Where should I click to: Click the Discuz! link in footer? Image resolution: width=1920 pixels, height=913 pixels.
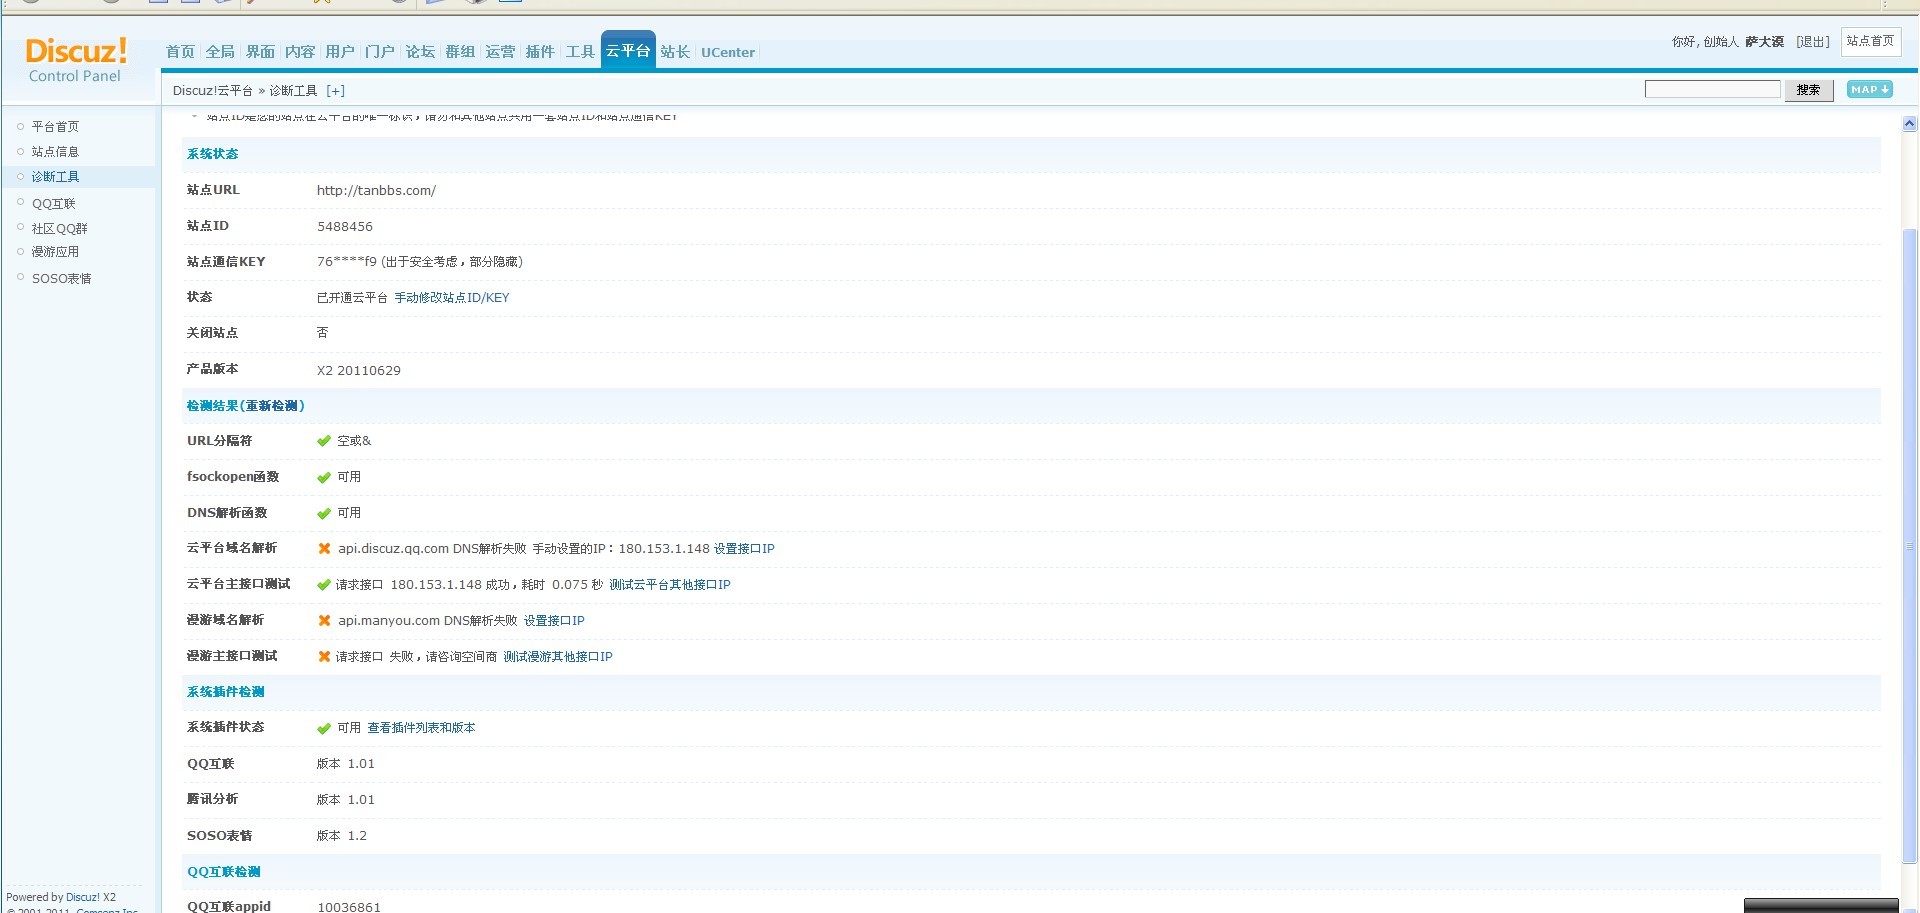(x=83, y=897)
